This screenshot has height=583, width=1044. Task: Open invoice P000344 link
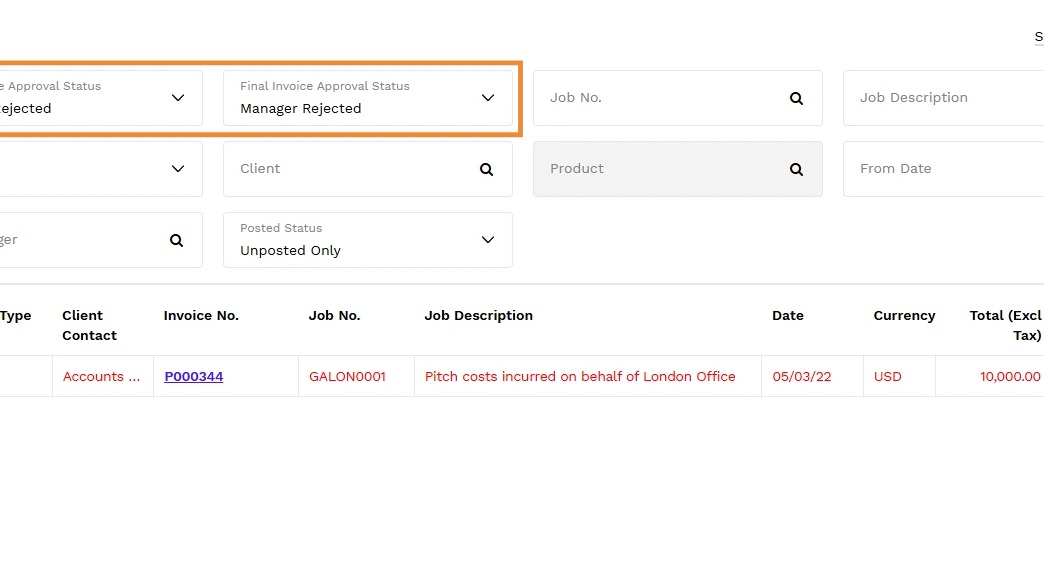[194, 377]
